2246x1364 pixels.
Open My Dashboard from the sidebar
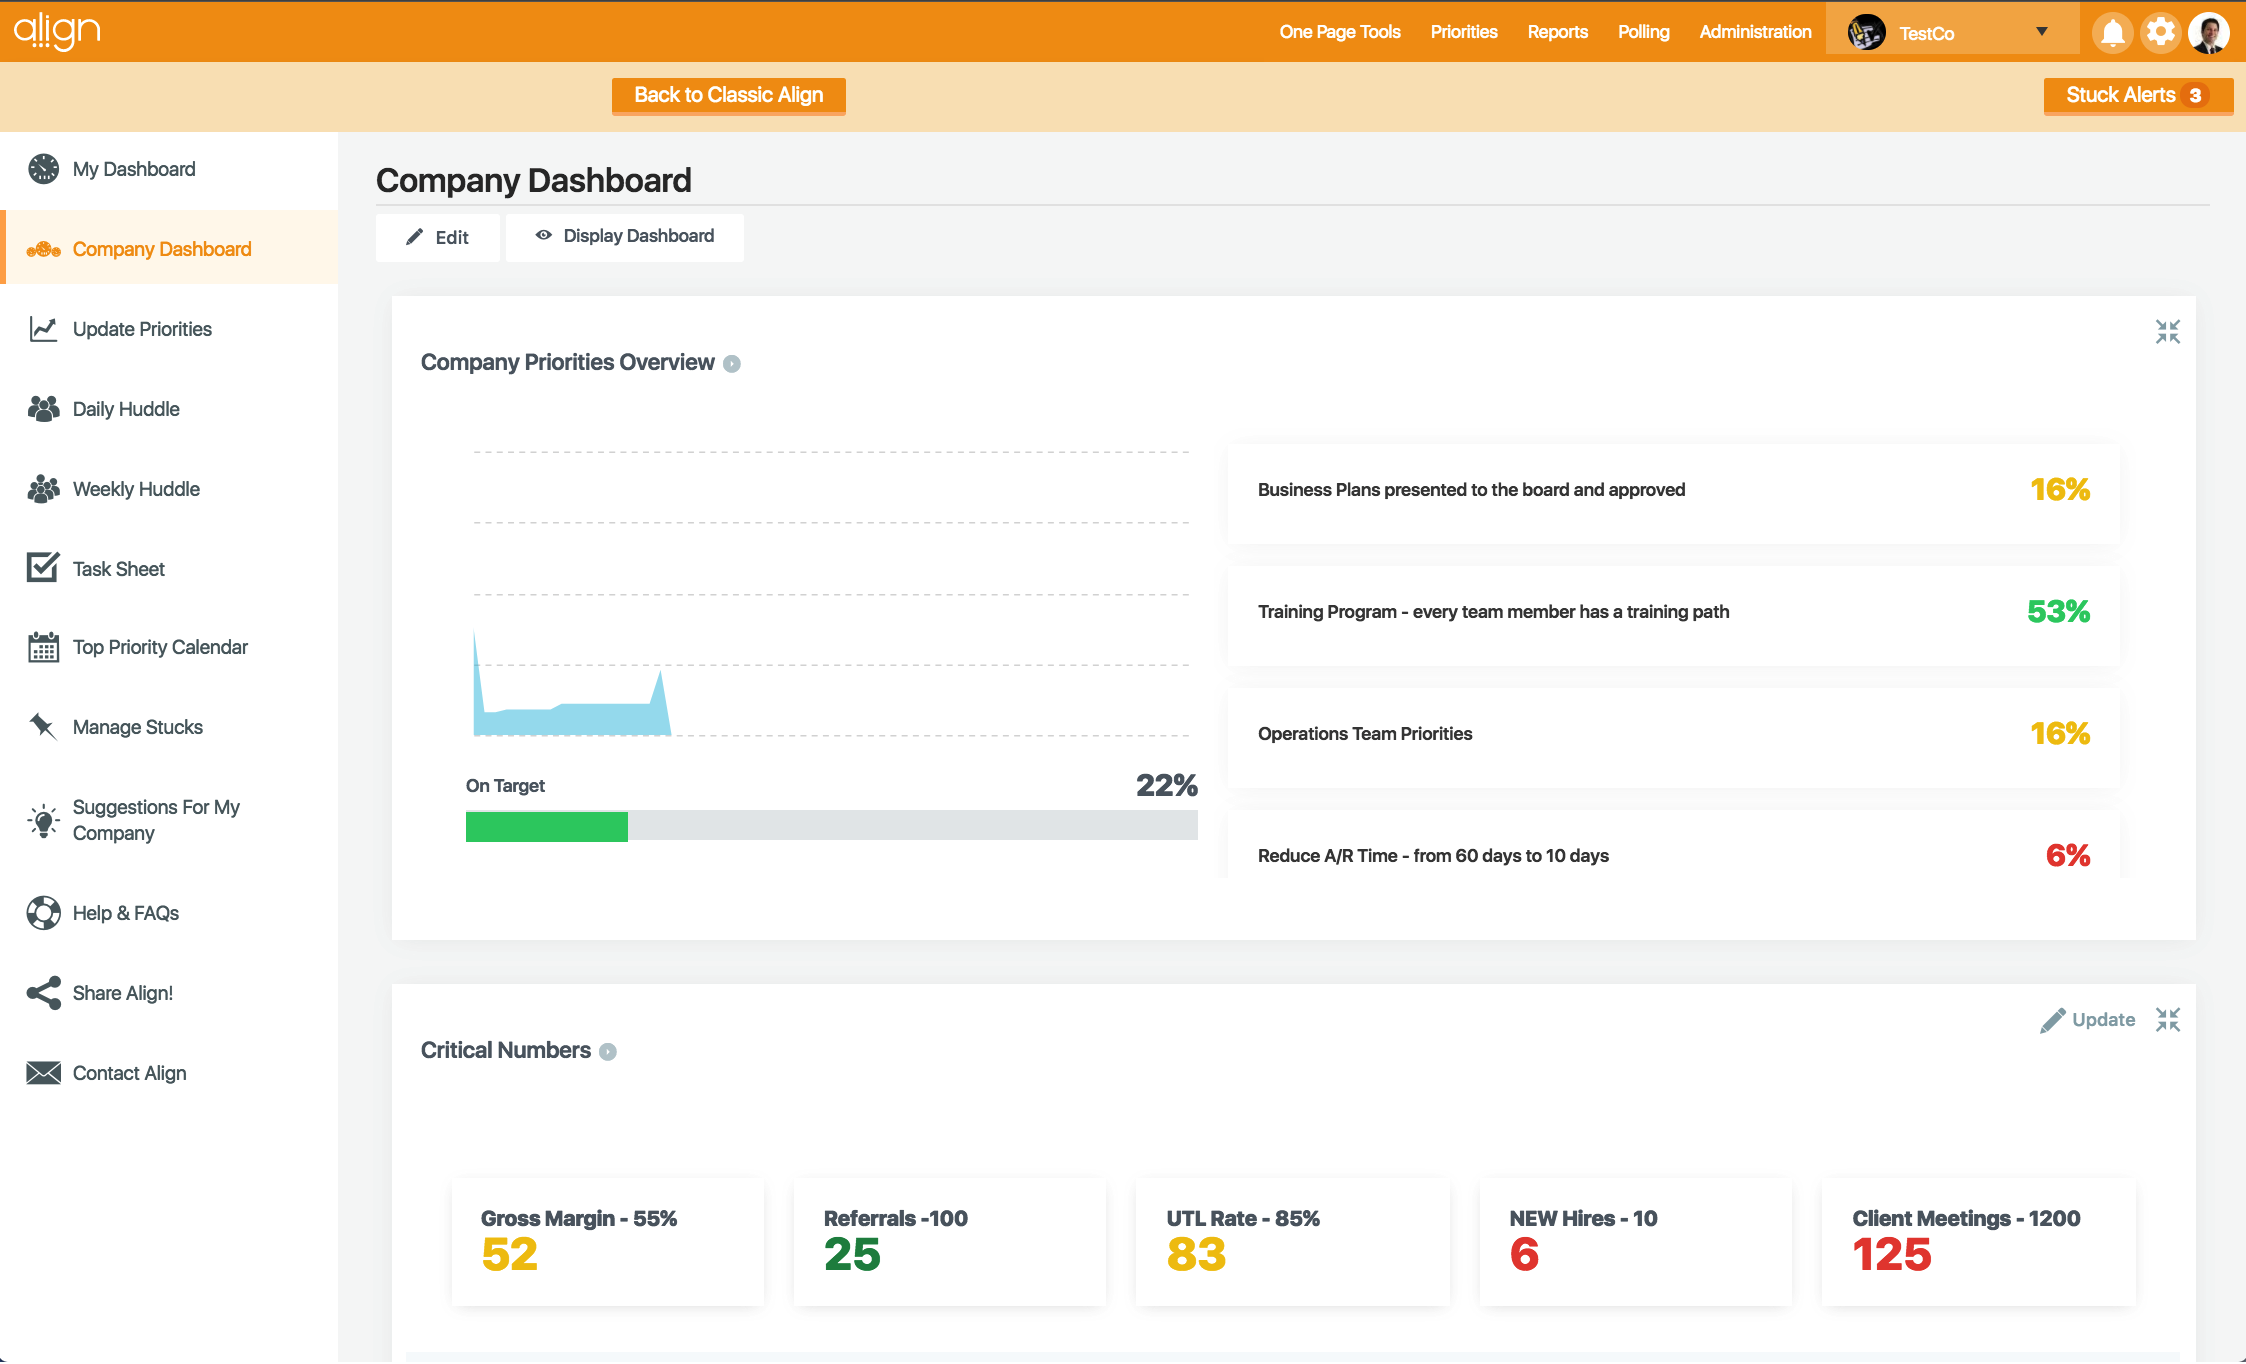point(133,168)
